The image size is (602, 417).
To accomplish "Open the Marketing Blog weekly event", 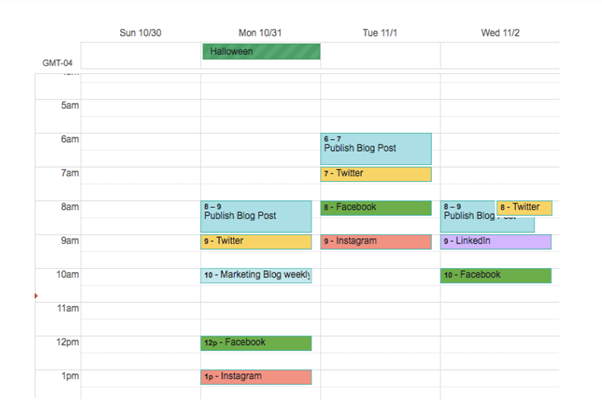I will point(256,275).
